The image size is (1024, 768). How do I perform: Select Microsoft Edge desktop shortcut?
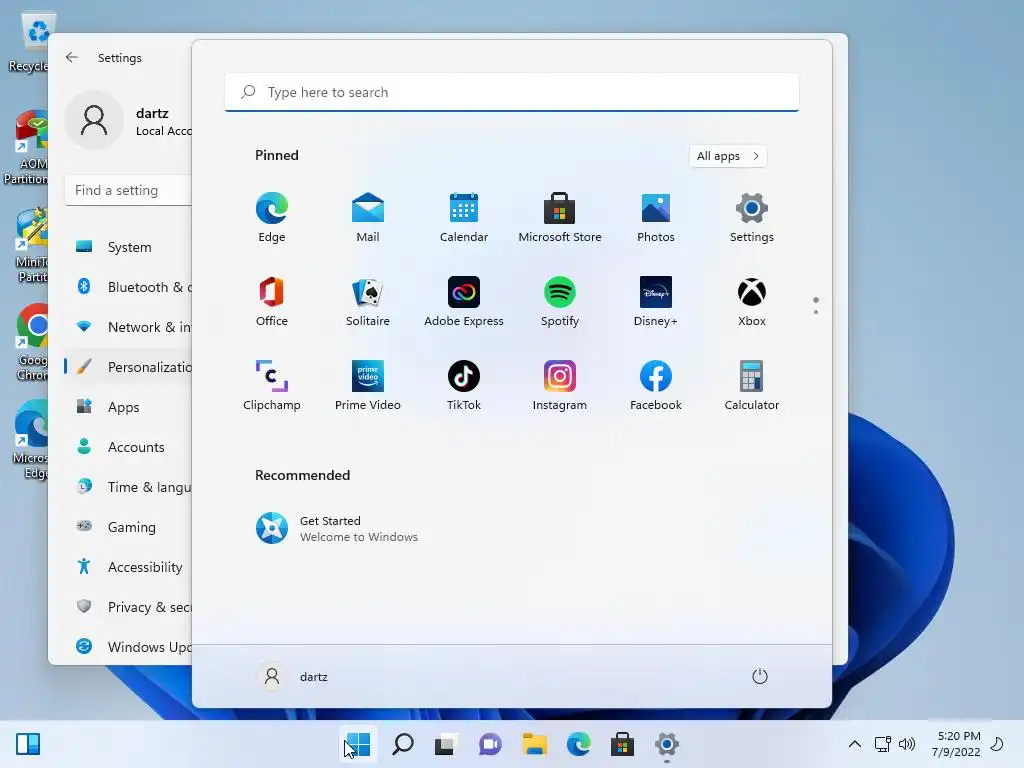pyautogui.click(x=29, y=440)
